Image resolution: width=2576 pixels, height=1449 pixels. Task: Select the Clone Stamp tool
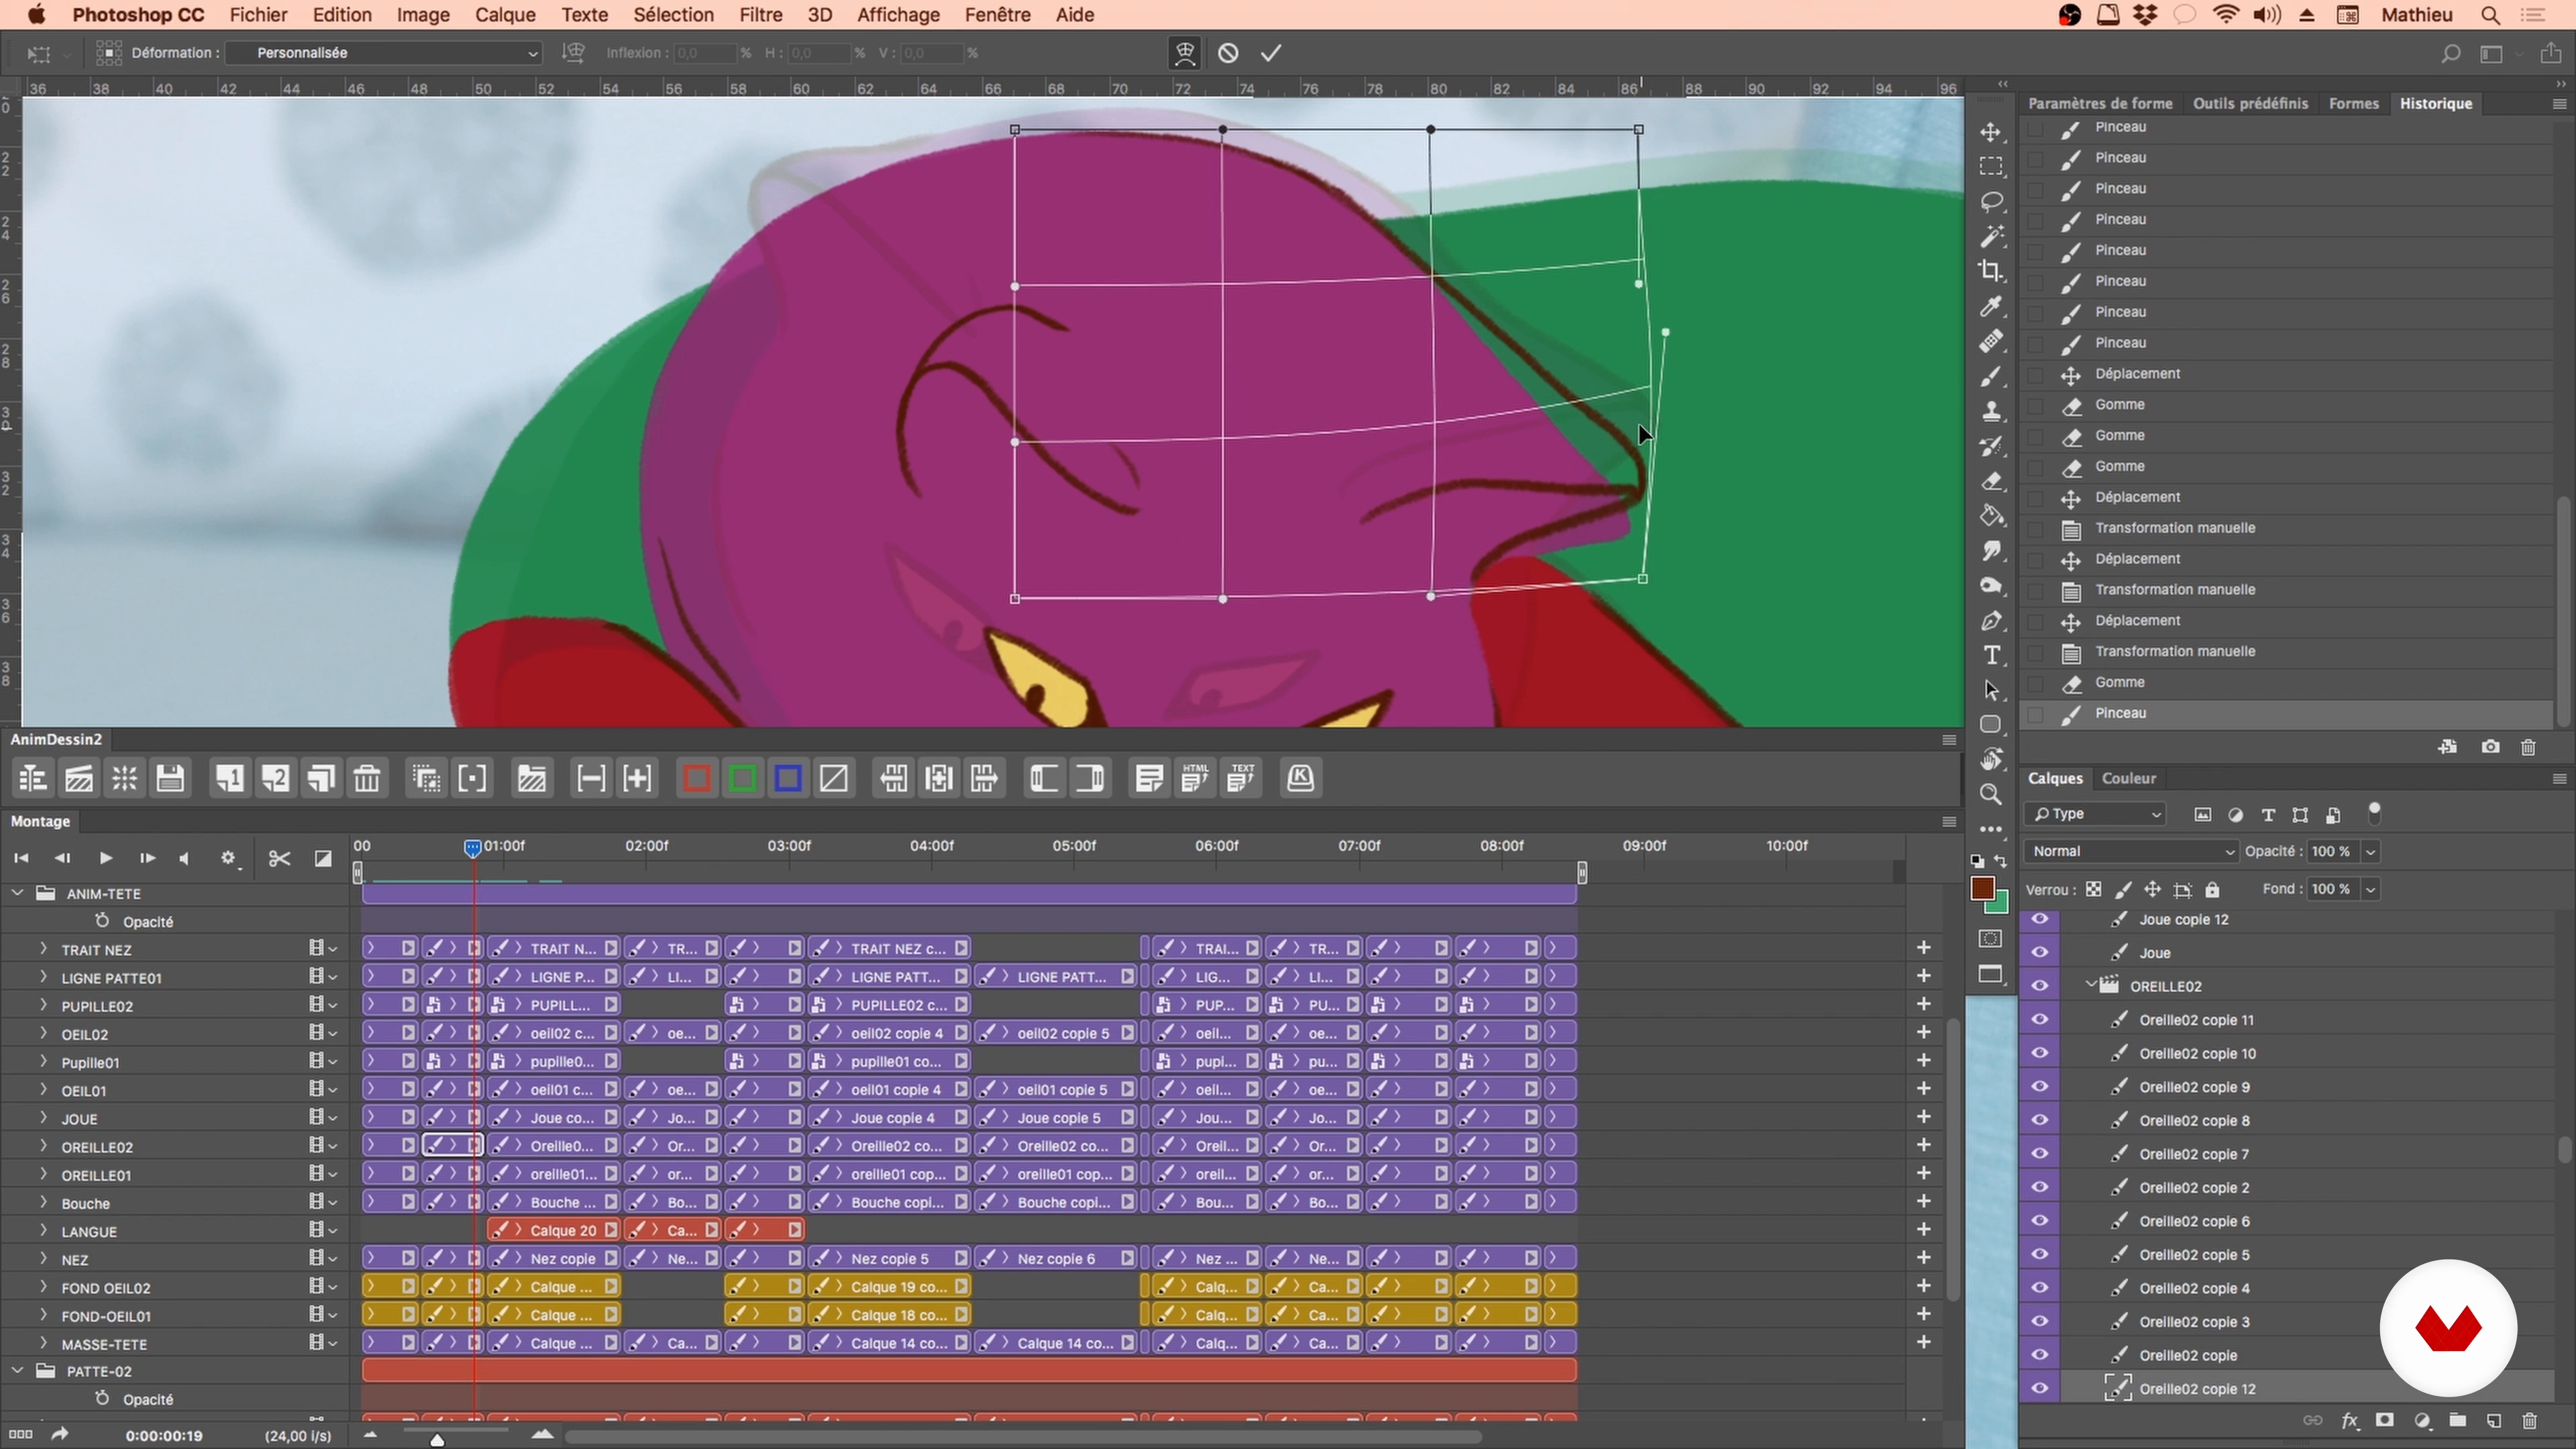(x=1991, y=411)
